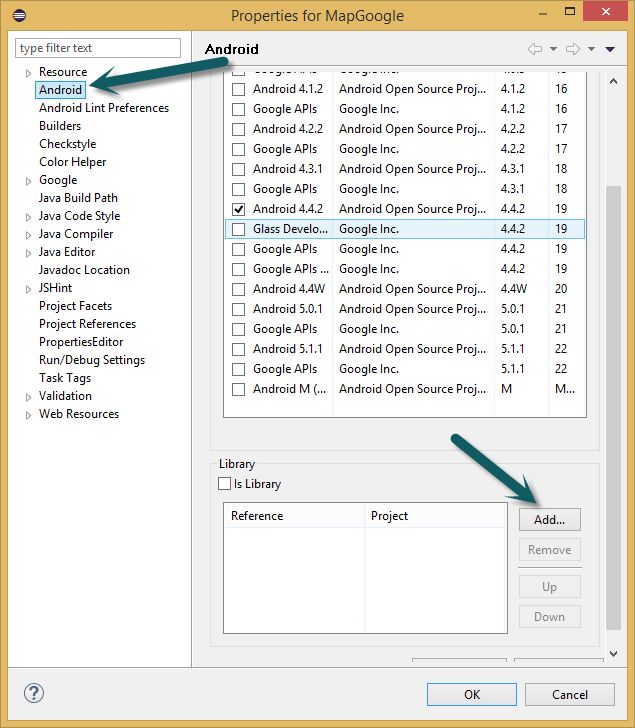The height and width of the screenshot is (728, 635).
Task: Select the Android M (... target row
Action: pos(404,389)
